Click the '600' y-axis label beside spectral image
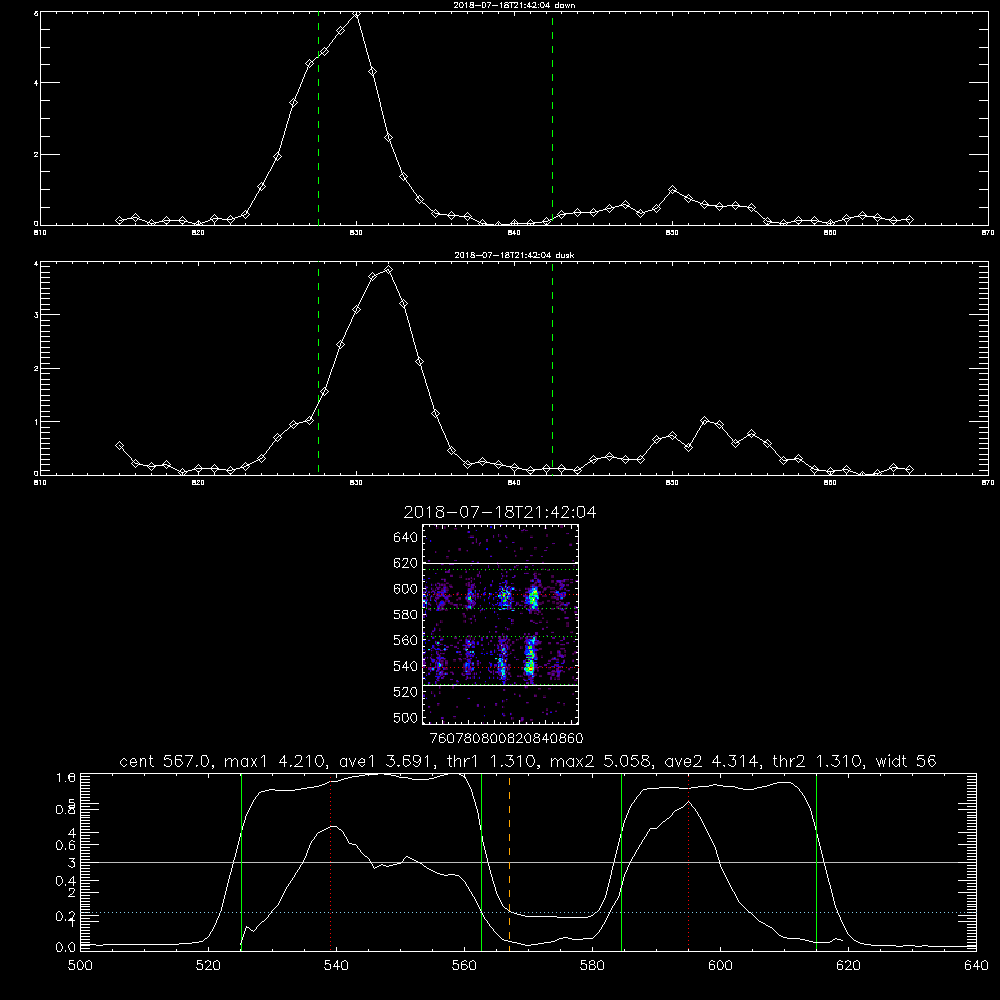 coord(406,589)
